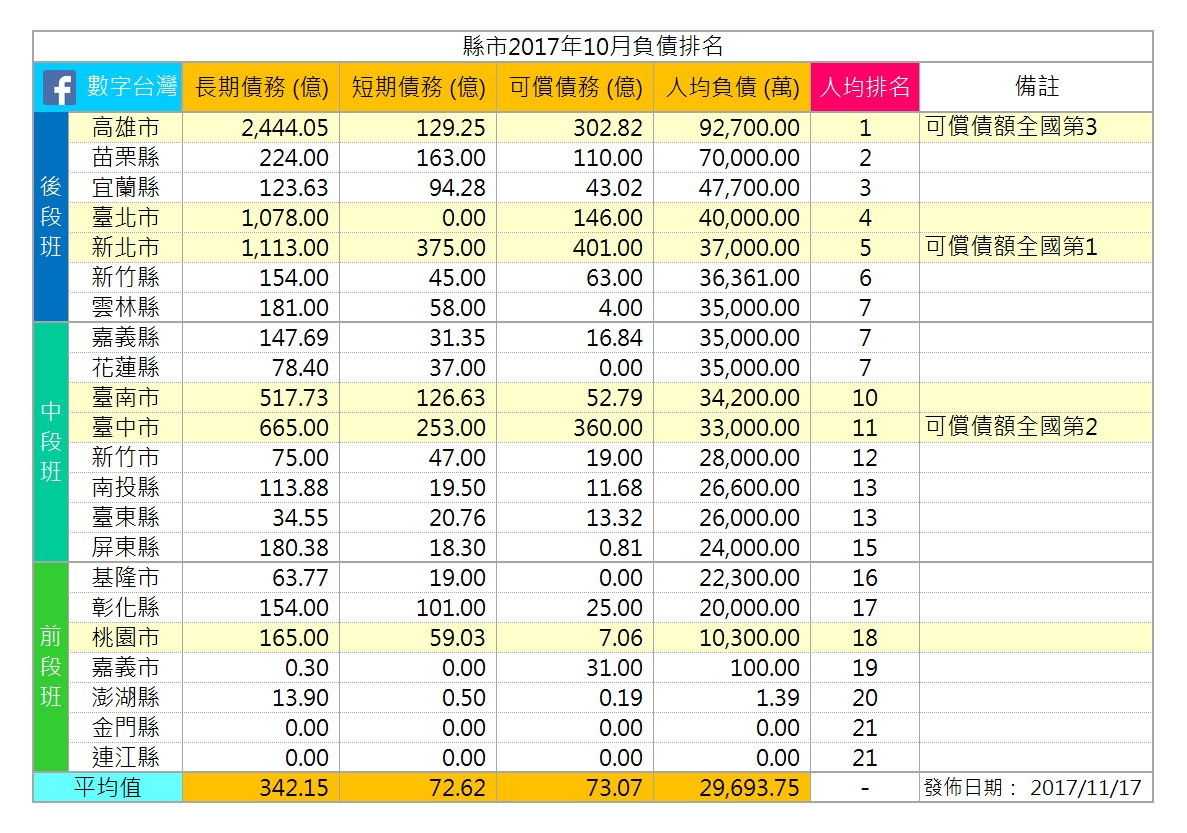Select the 高雄市 row name cell

tap(126, 127)
